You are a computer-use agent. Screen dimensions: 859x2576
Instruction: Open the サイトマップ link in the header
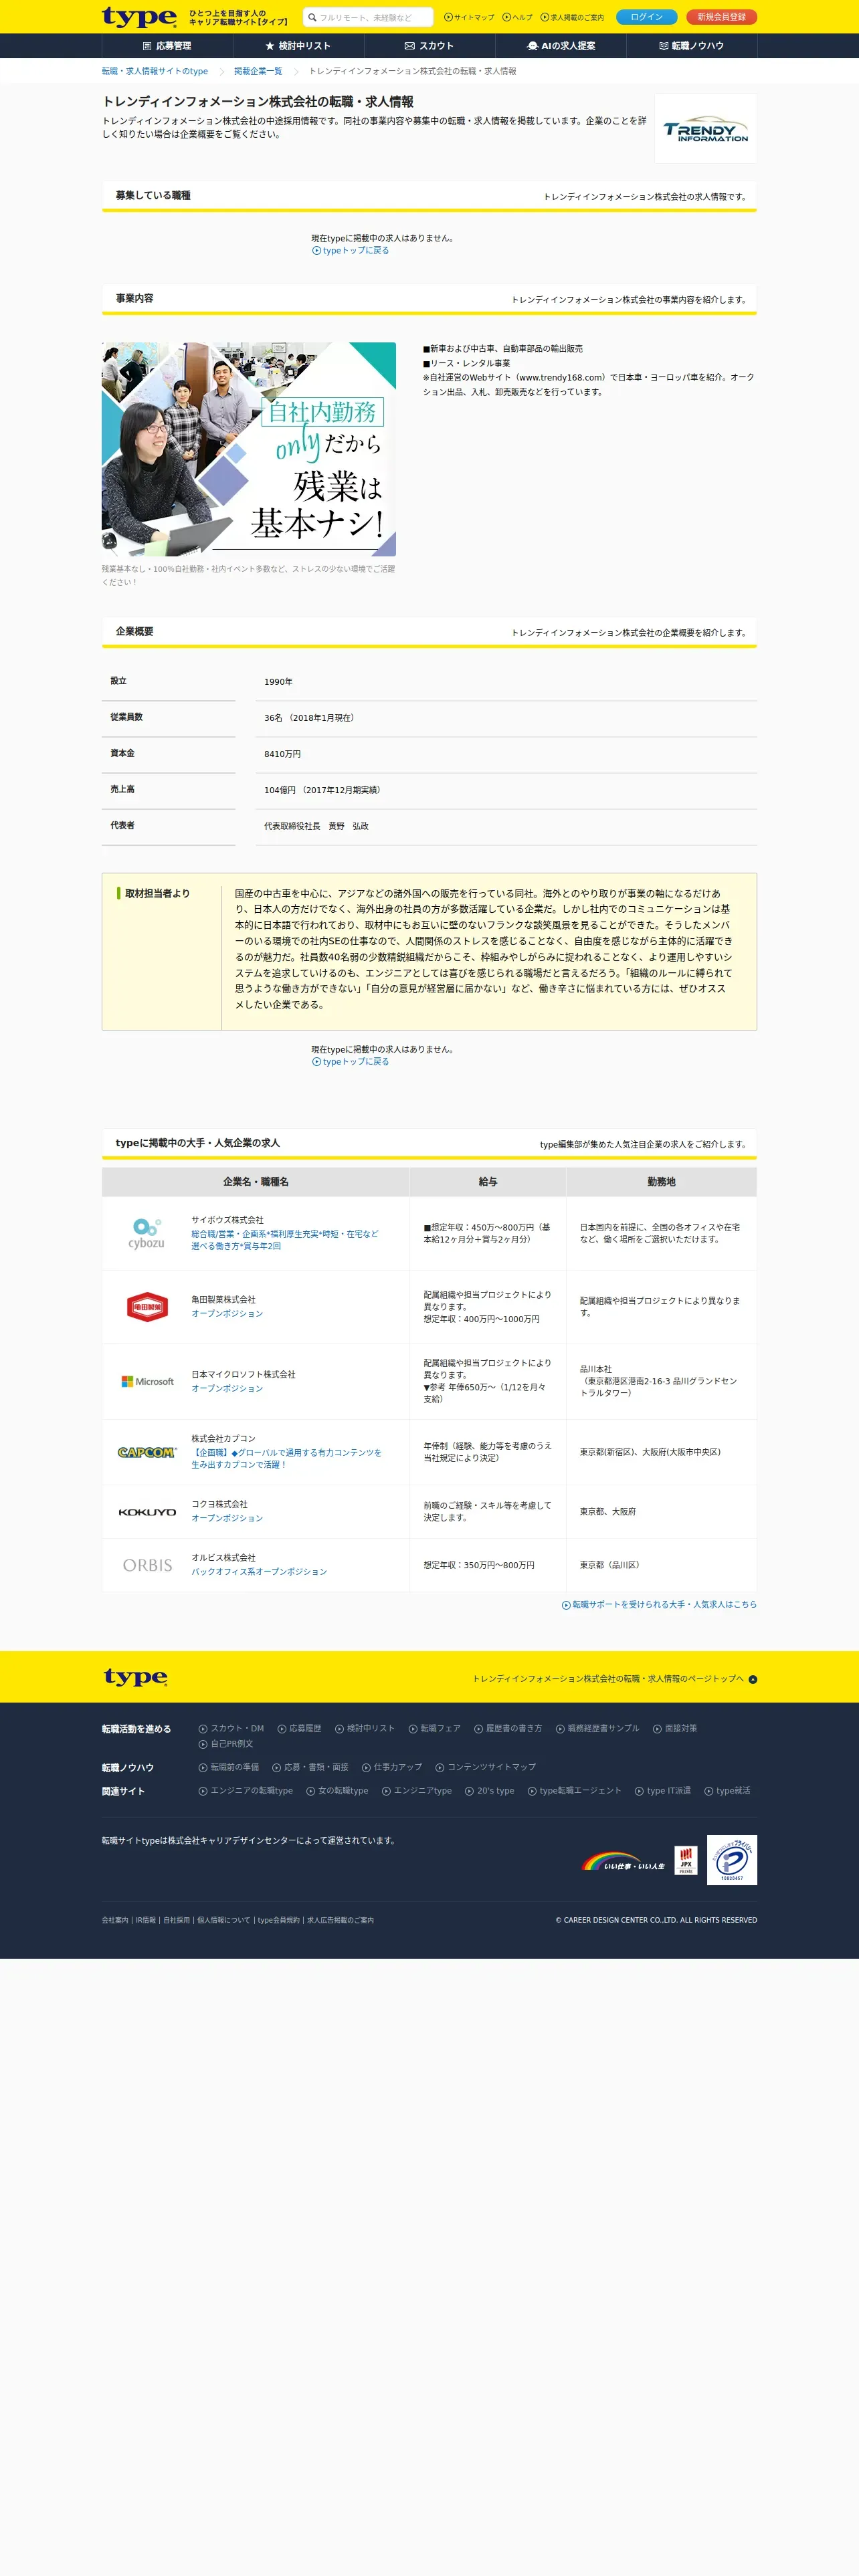[x=469, y=17]
